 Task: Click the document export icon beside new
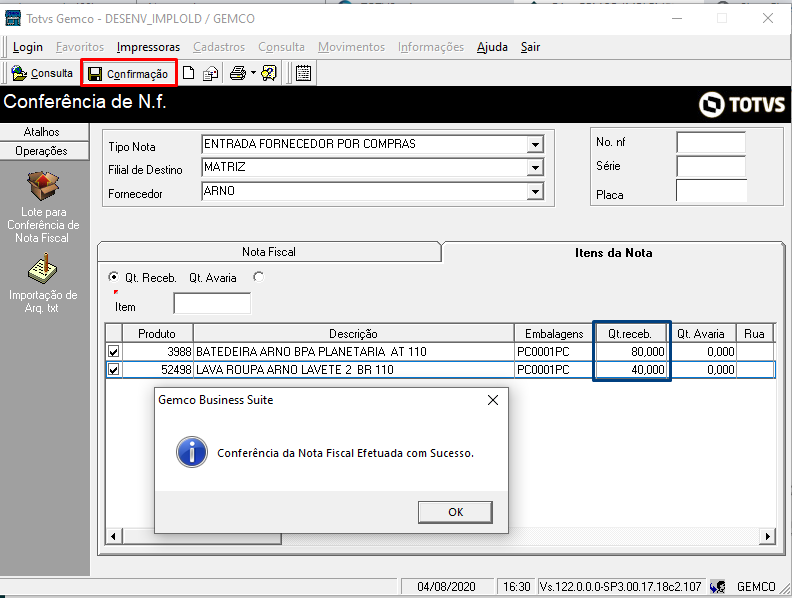210,74
